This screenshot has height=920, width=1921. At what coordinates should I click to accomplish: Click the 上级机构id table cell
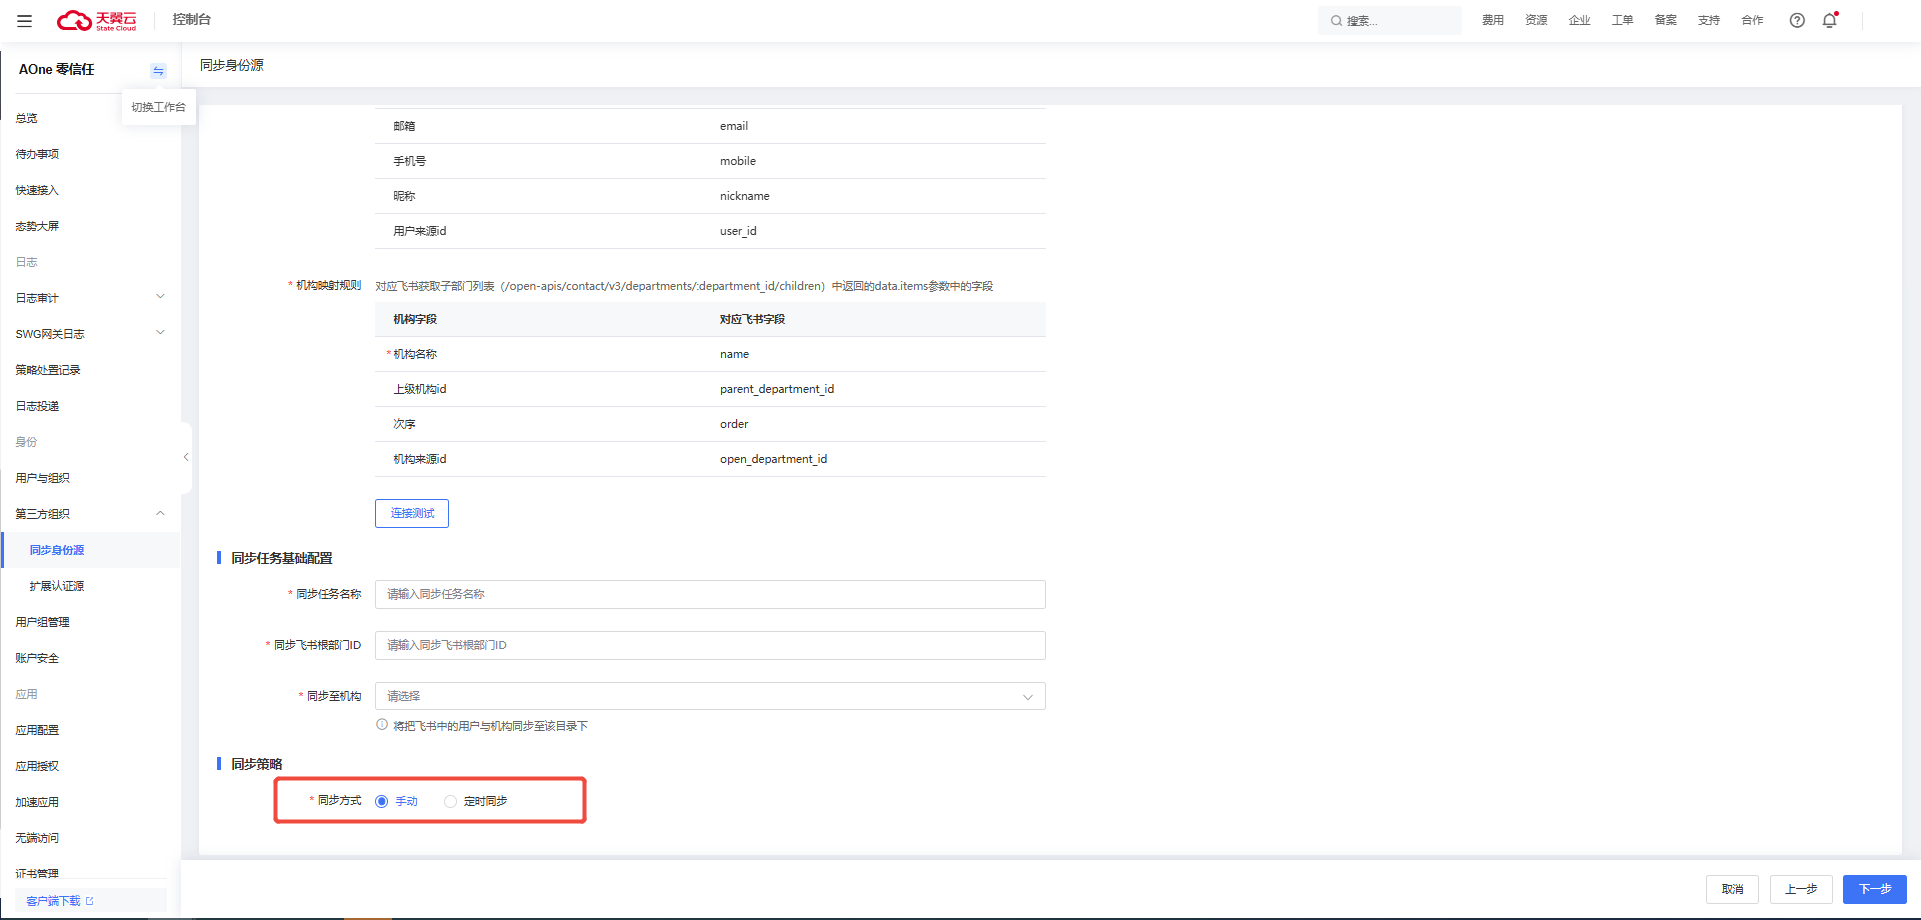click(420, 389)
